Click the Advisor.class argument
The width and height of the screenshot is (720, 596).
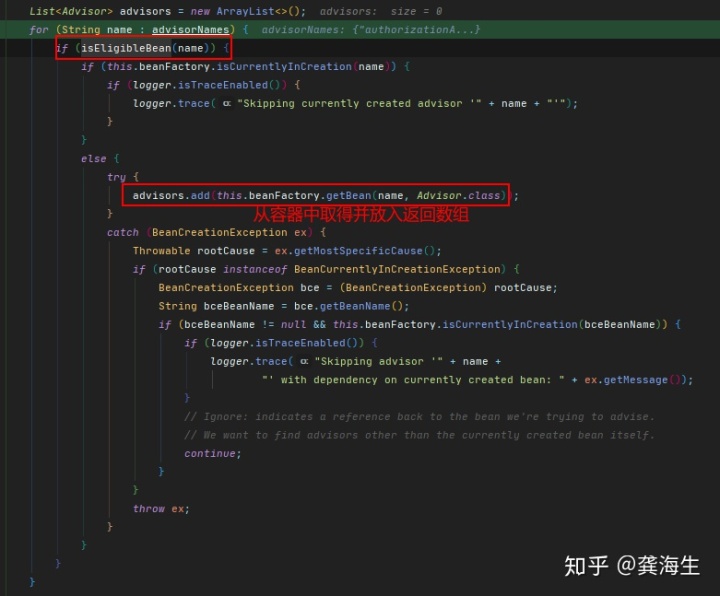point(458,196)
